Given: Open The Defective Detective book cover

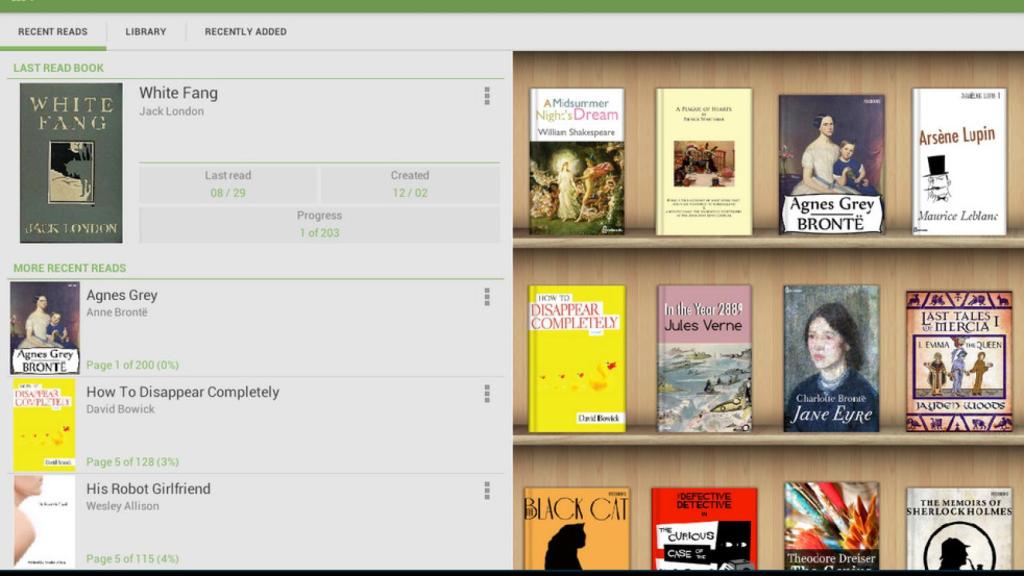Looking at the screenshot, I should pos(703,528).
